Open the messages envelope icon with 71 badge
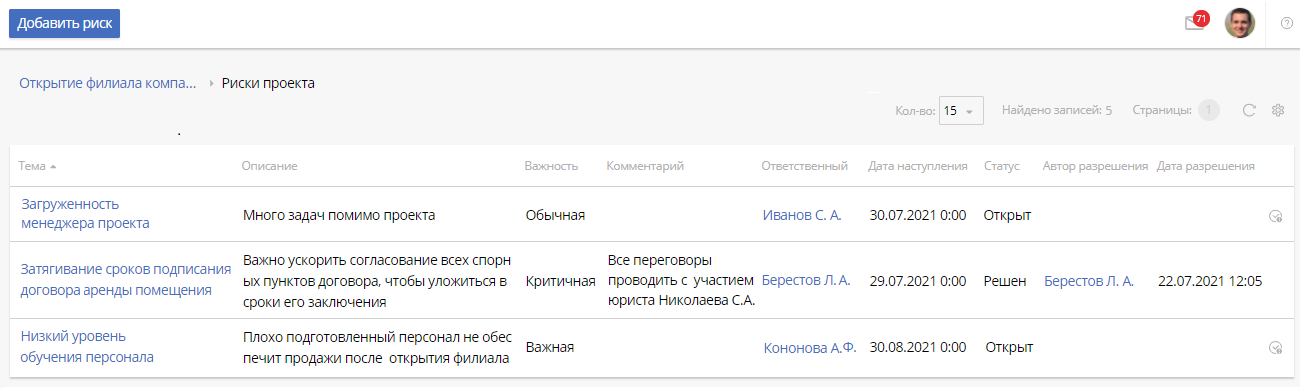This screenshot has height=388, width=1300. 1195,22
